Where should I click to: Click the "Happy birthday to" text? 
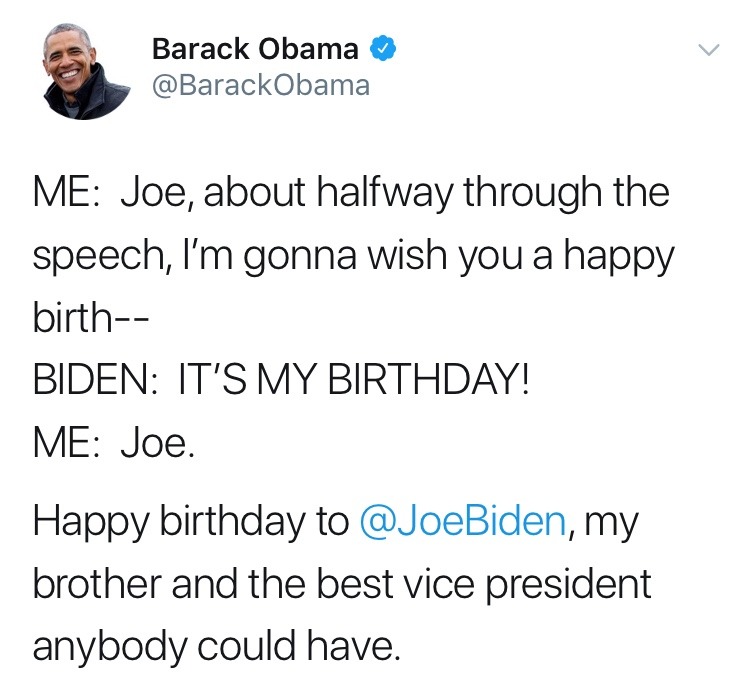[x=191, y=522]
